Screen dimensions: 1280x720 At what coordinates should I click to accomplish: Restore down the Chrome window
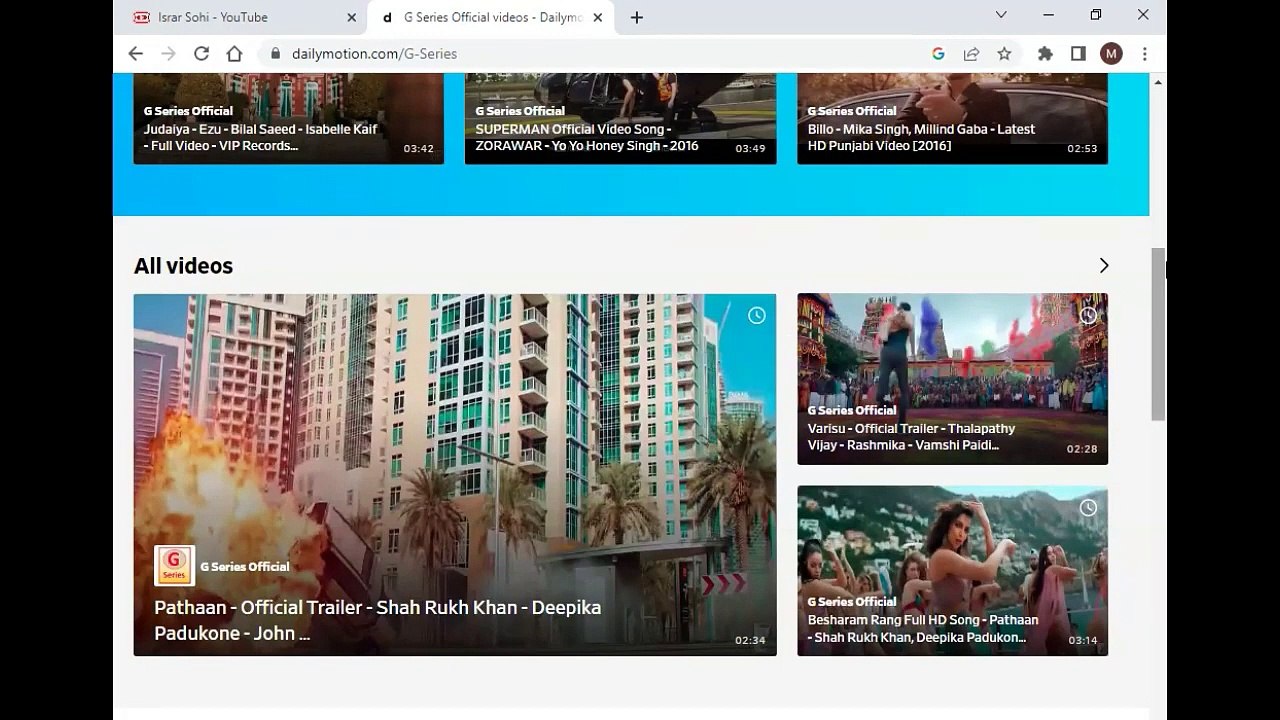tap(1096, 15)
